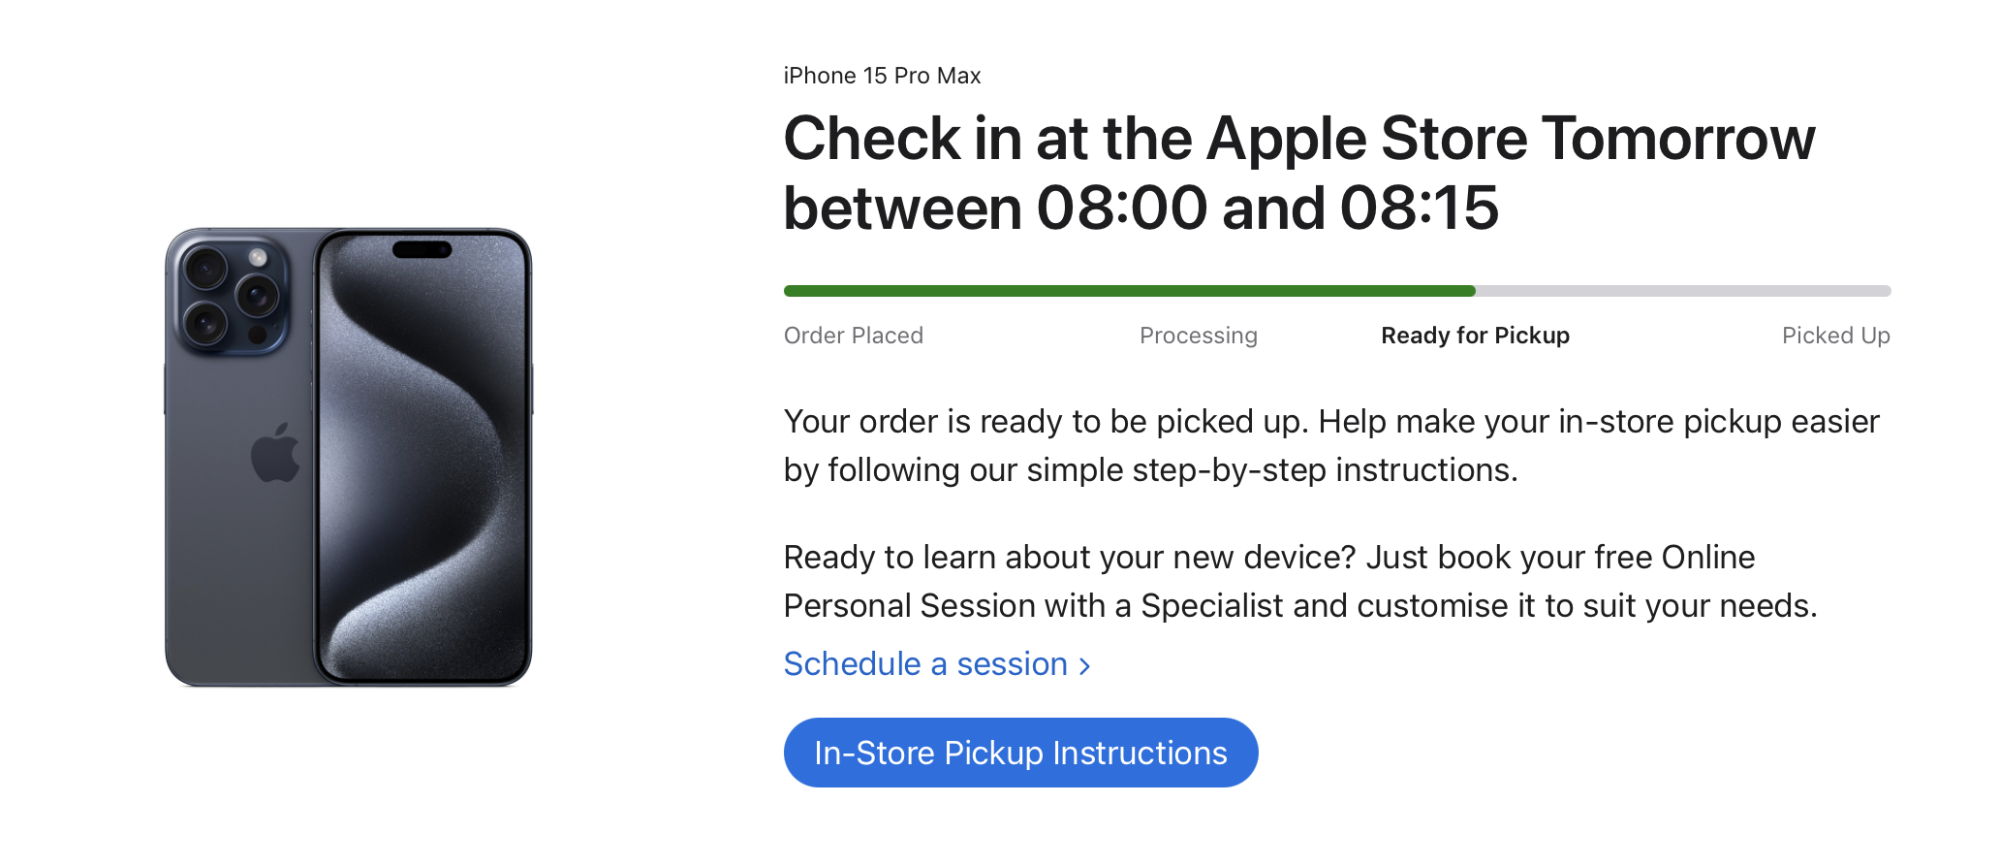Open the Schedule a session link
The width and height of the screenshot is (2000, 867).
click(x=926, y=664)
